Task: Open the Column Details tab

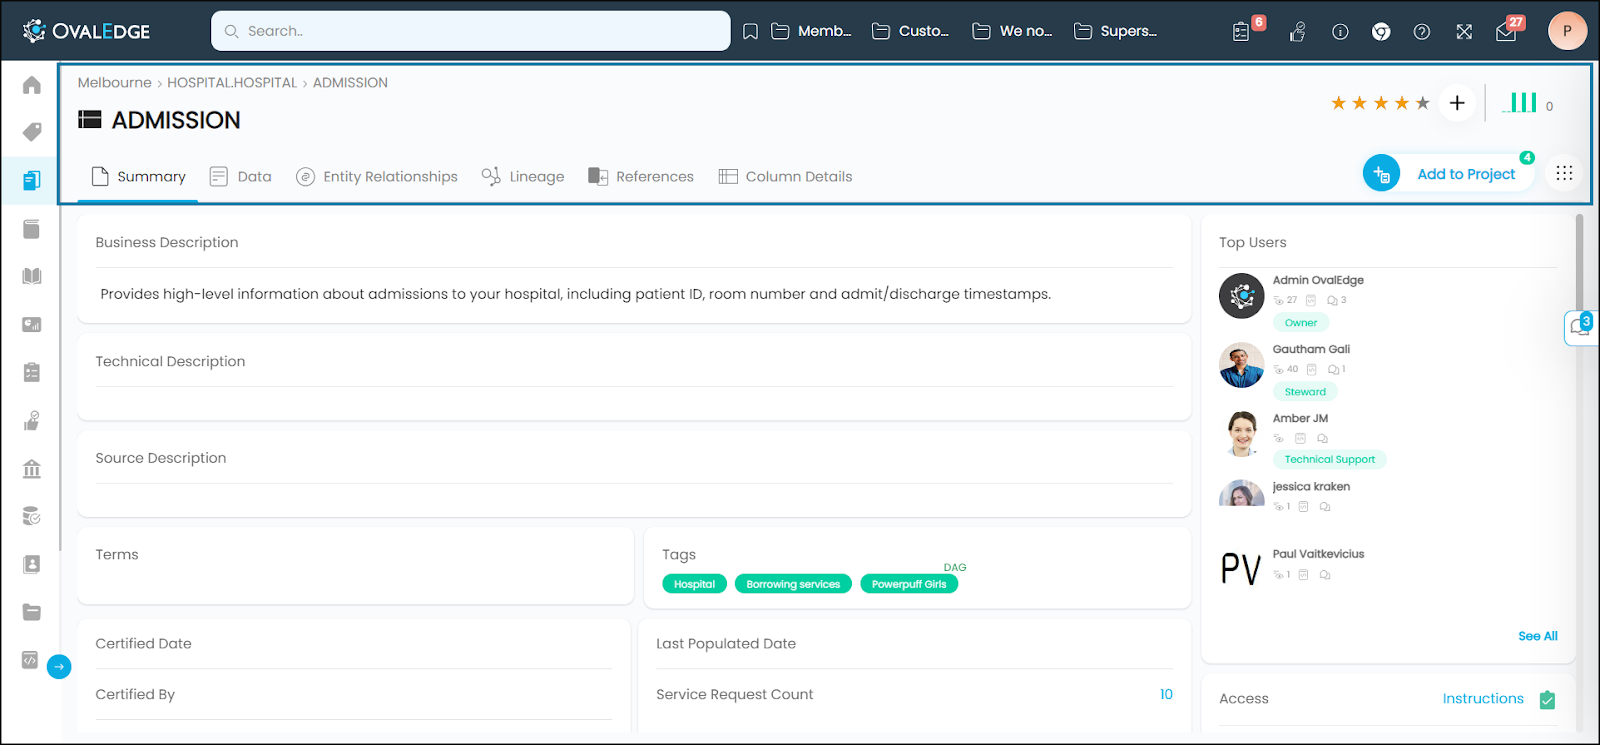Action: tap(786, 177)
